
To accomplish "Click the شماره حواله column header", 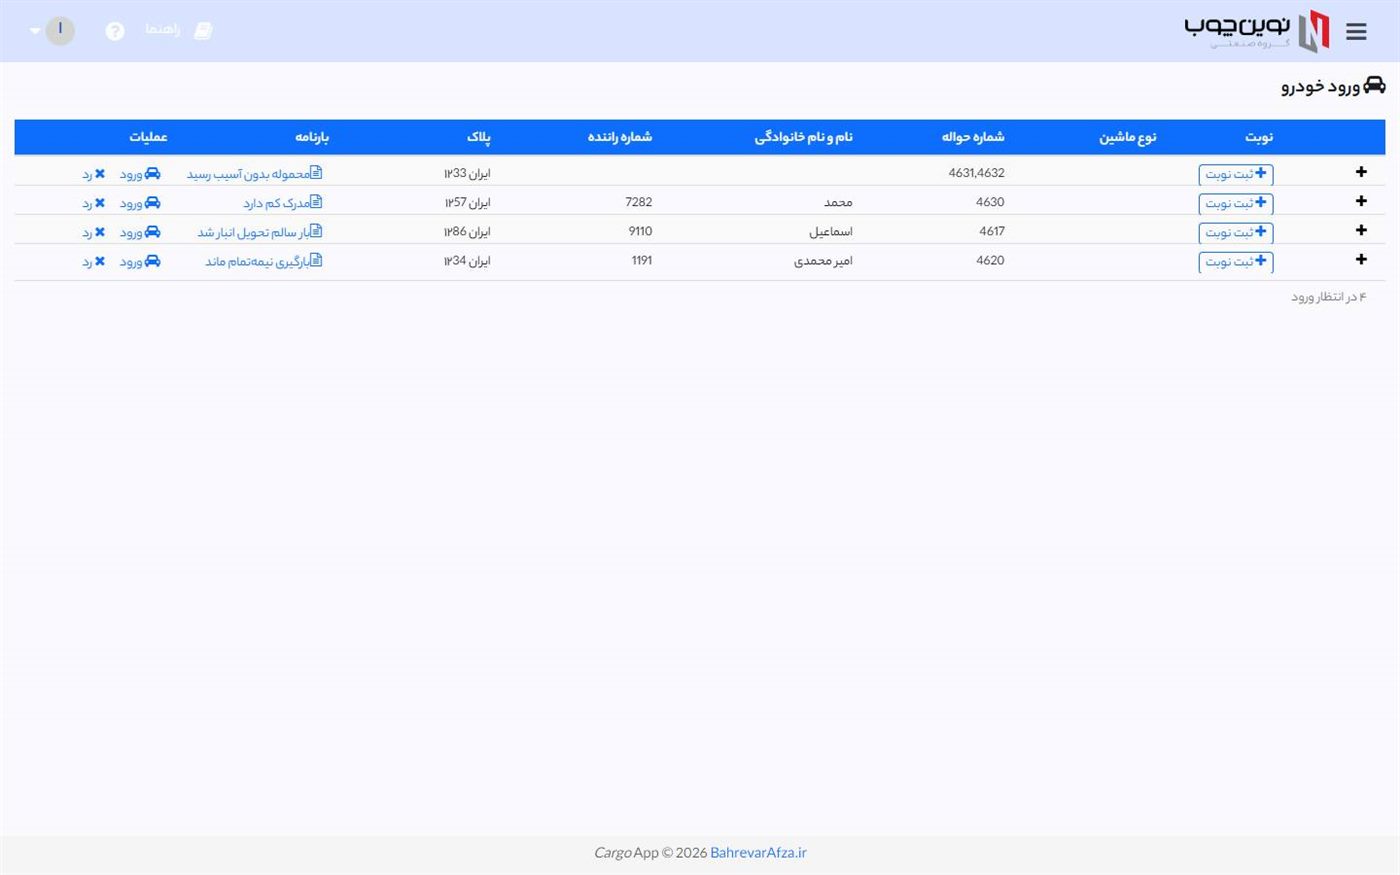I will pyautogui.click(x=973, y=137).
